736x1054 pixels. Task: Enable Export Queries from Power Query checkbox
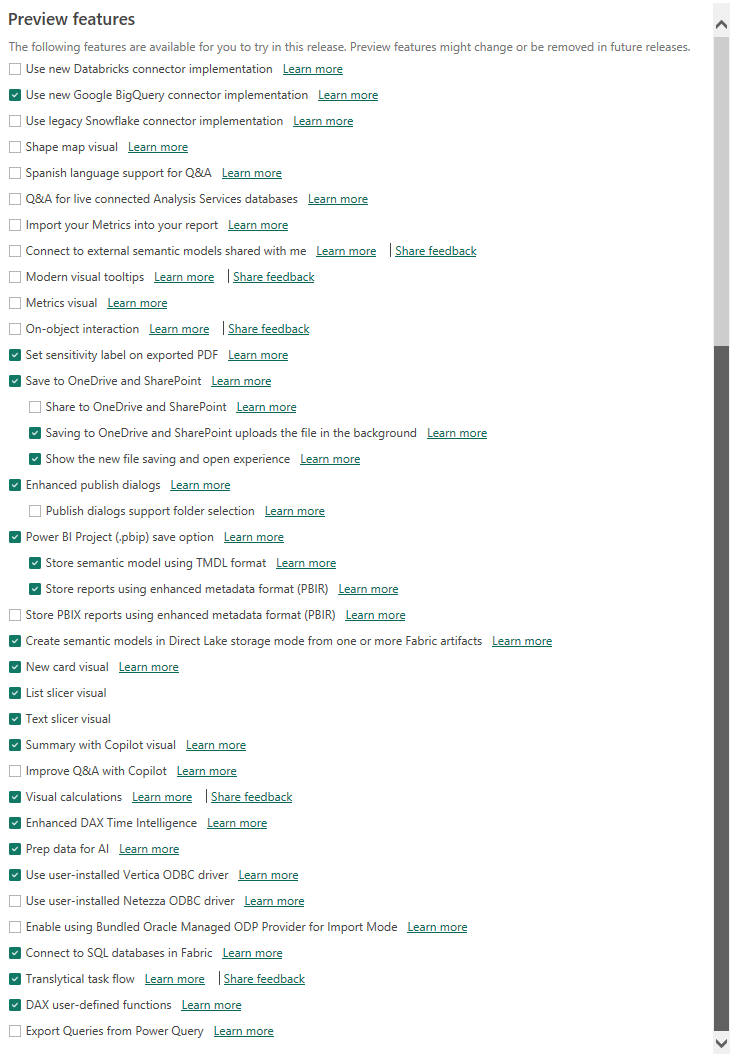click(15, 1031)
